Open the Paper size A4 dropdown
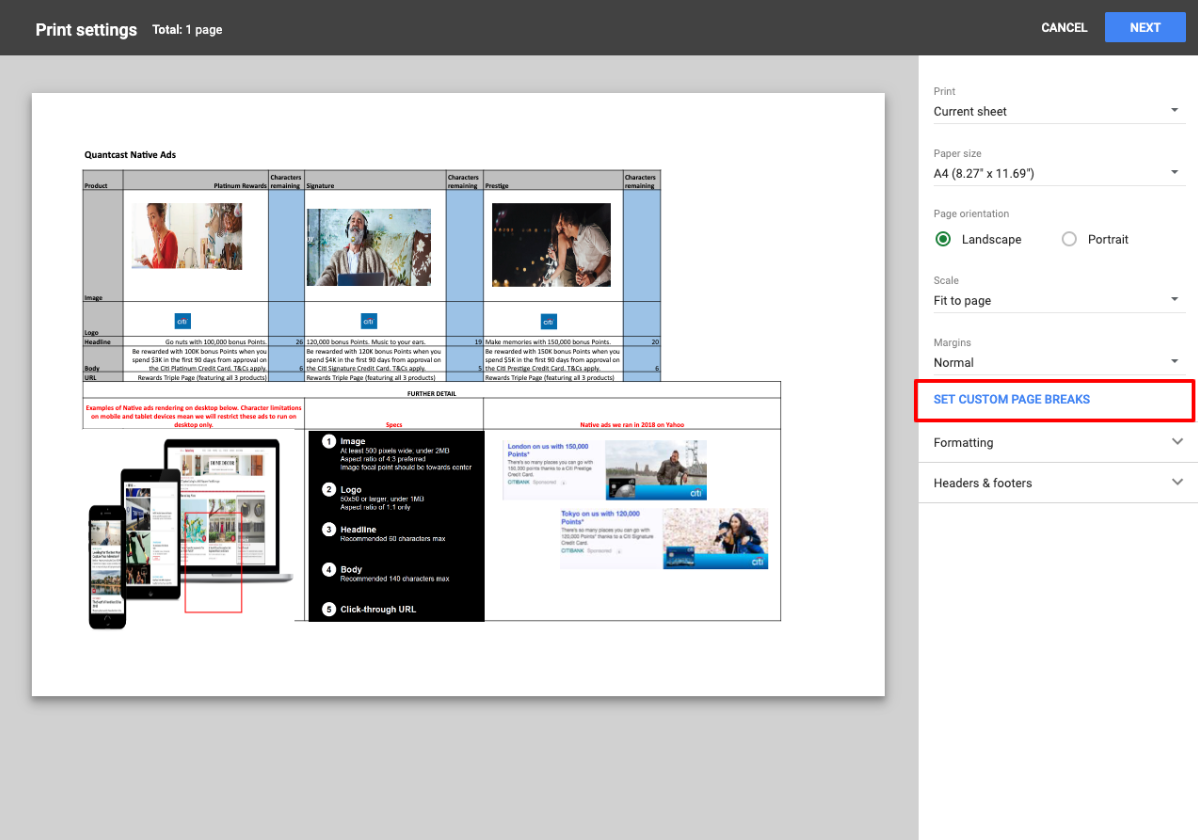 [1056, 174]
